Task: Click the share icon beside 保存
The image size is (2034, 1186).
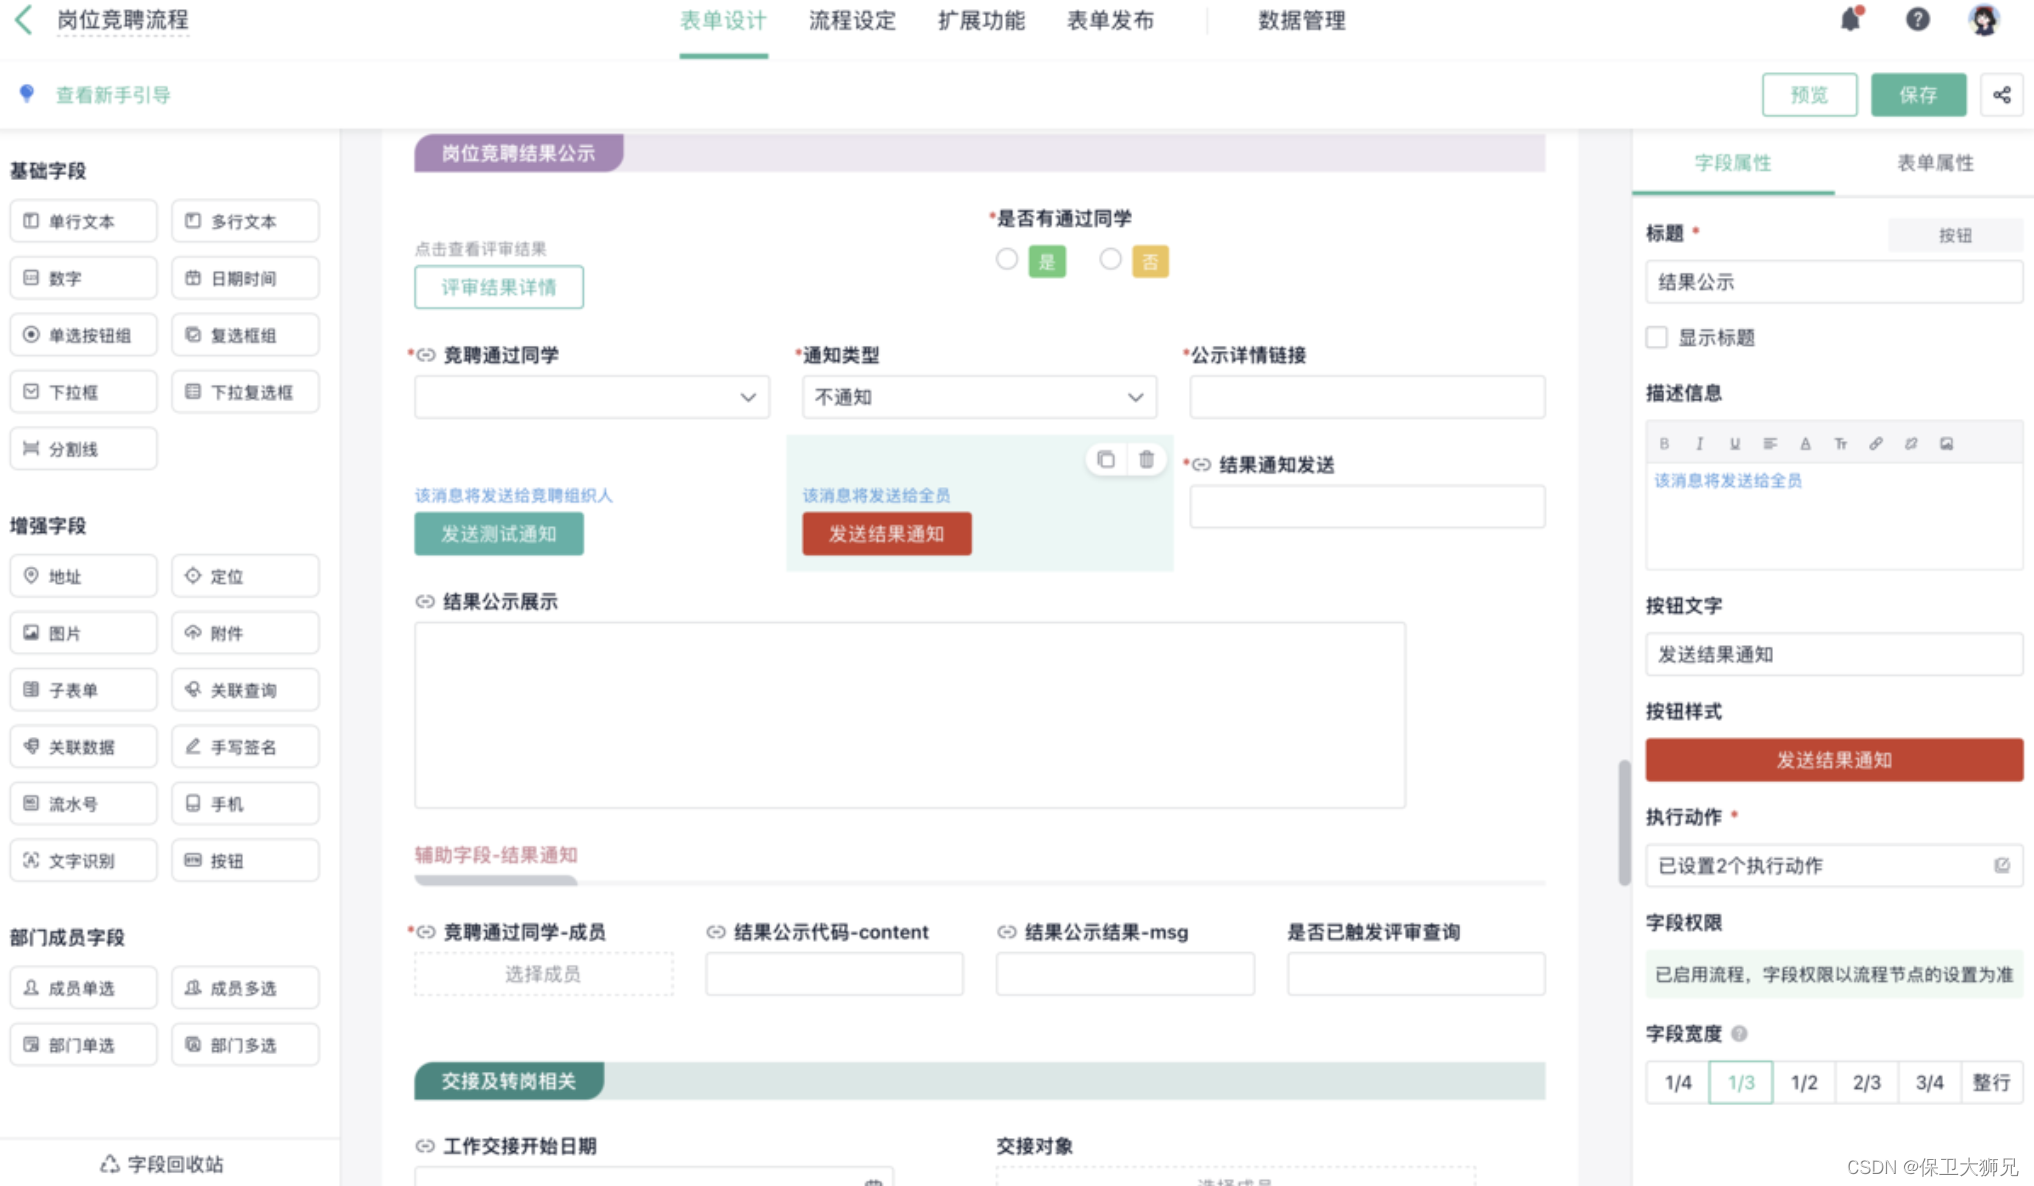Action: pos(2002,95)
